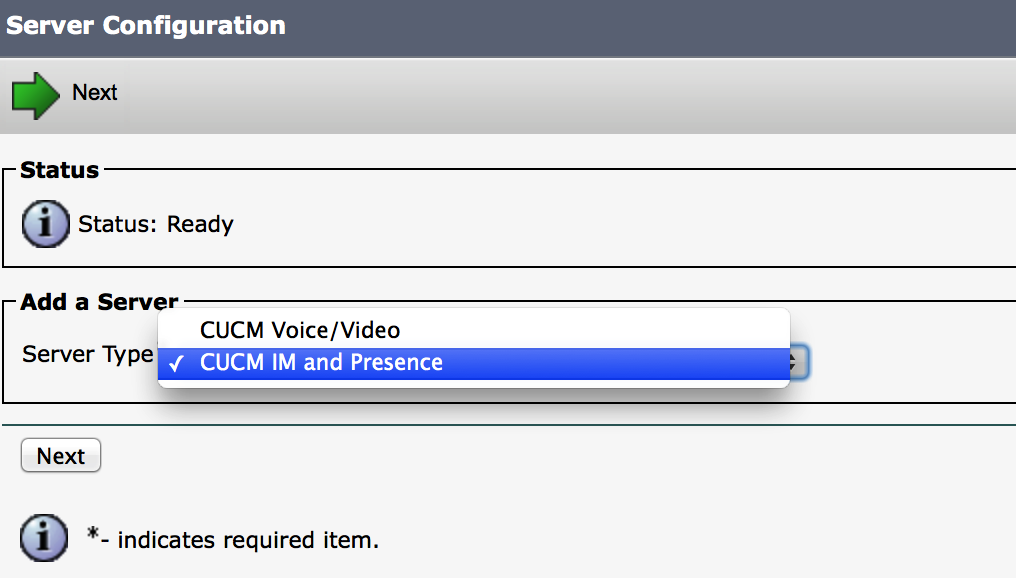Click the Server Configuration page title
Image resolution: width=1016 pixels, height=578 pixels.
[x=146, y=25]
